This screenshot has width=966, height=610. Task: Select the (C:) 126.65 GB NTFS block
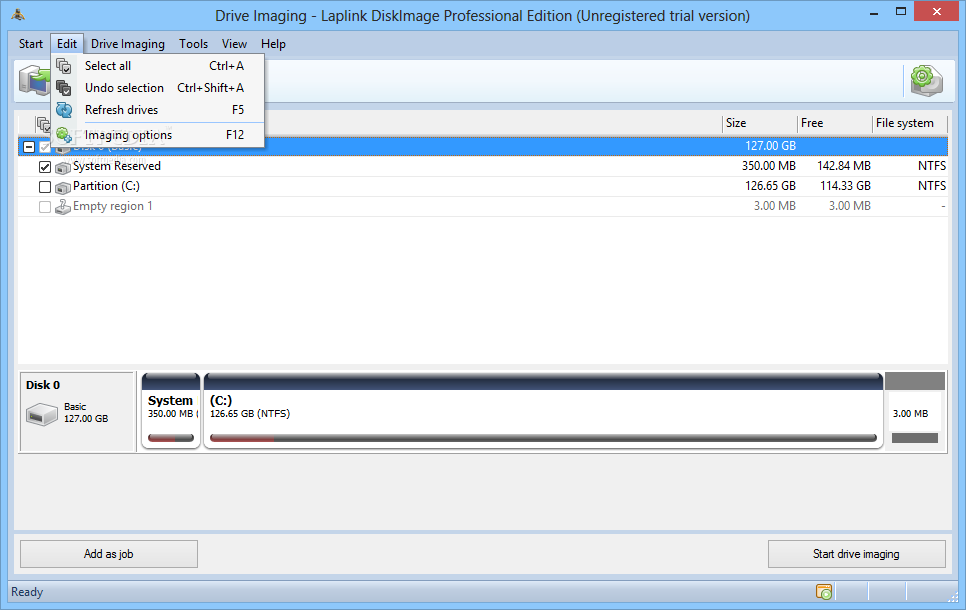point(543,410)
